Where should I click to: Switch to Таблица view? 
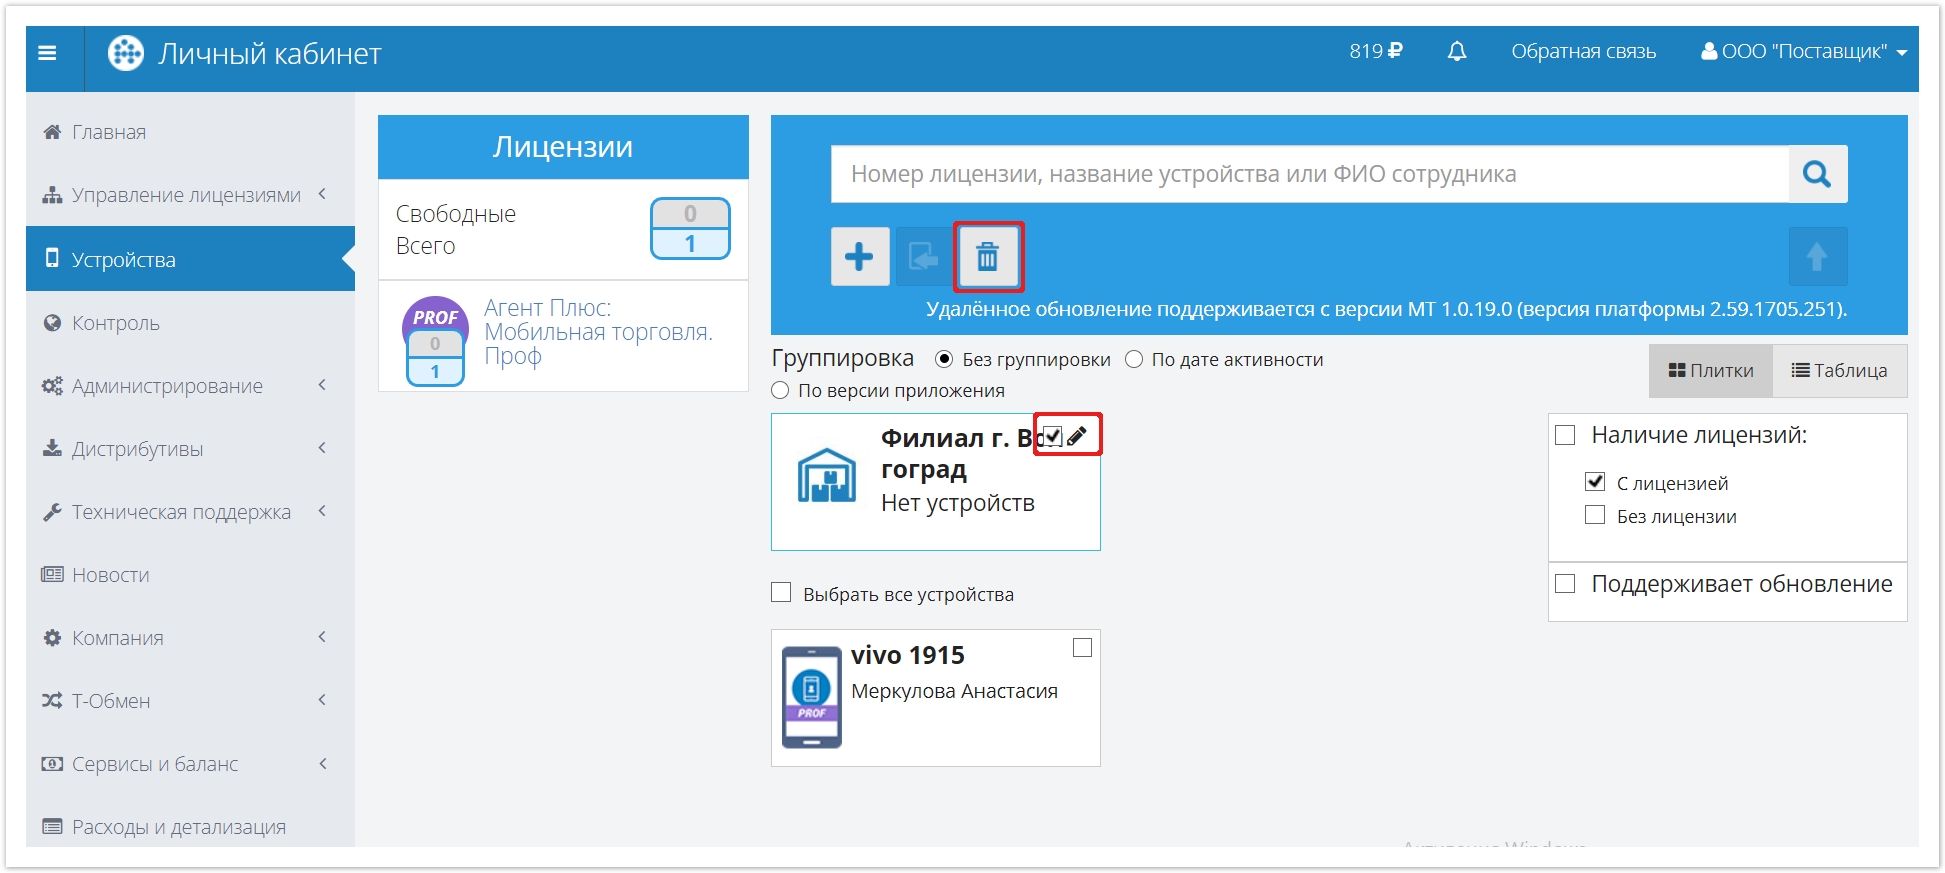pyautogui.click(x=1838, y=371)
